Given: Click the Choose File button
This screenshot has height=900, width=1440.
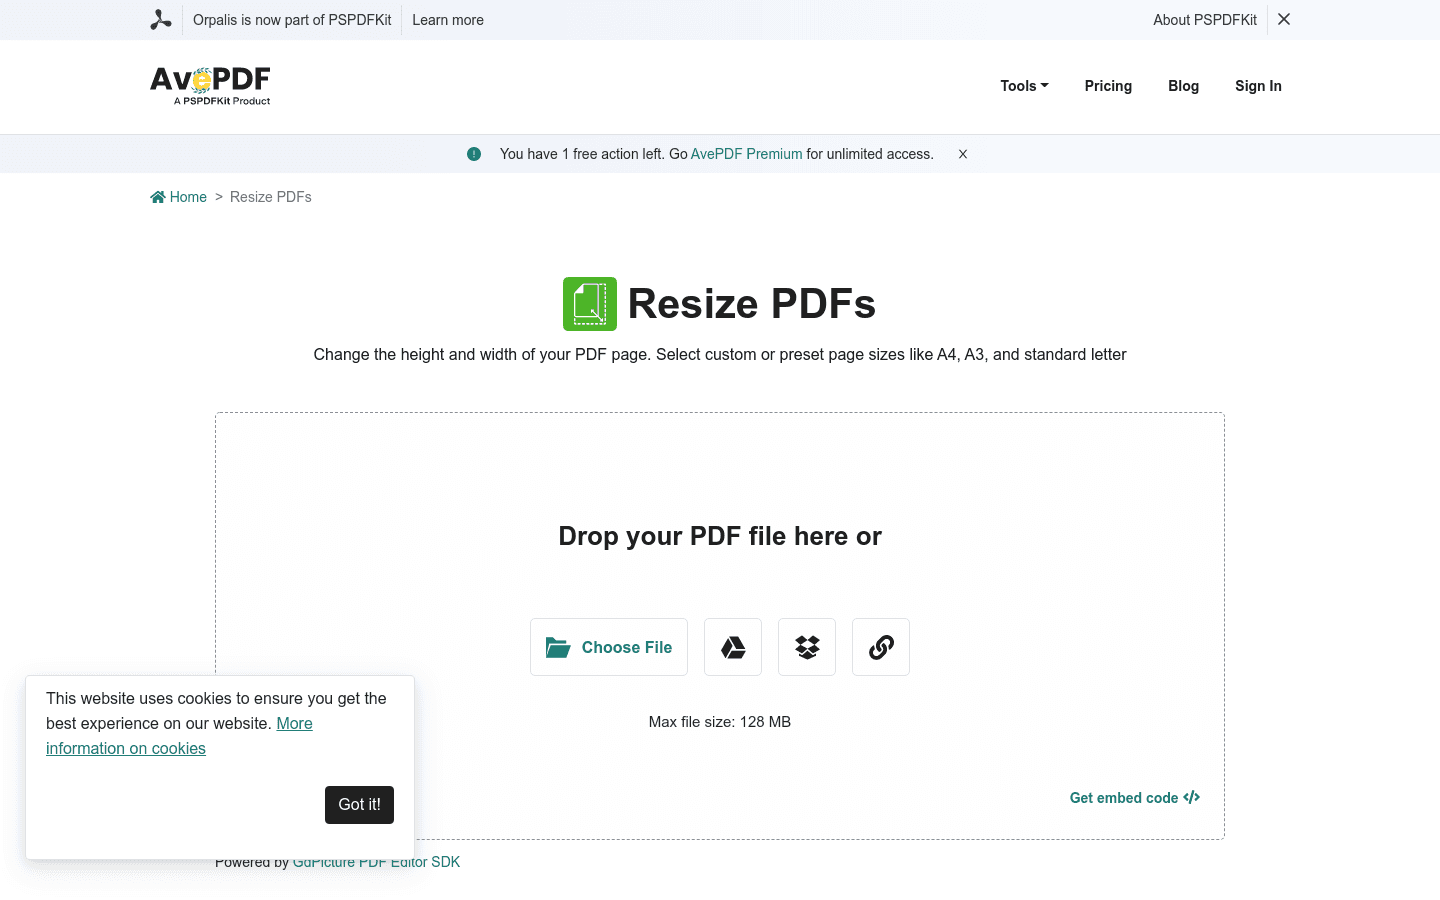Looking at the screenshot, I should point(609,647).
